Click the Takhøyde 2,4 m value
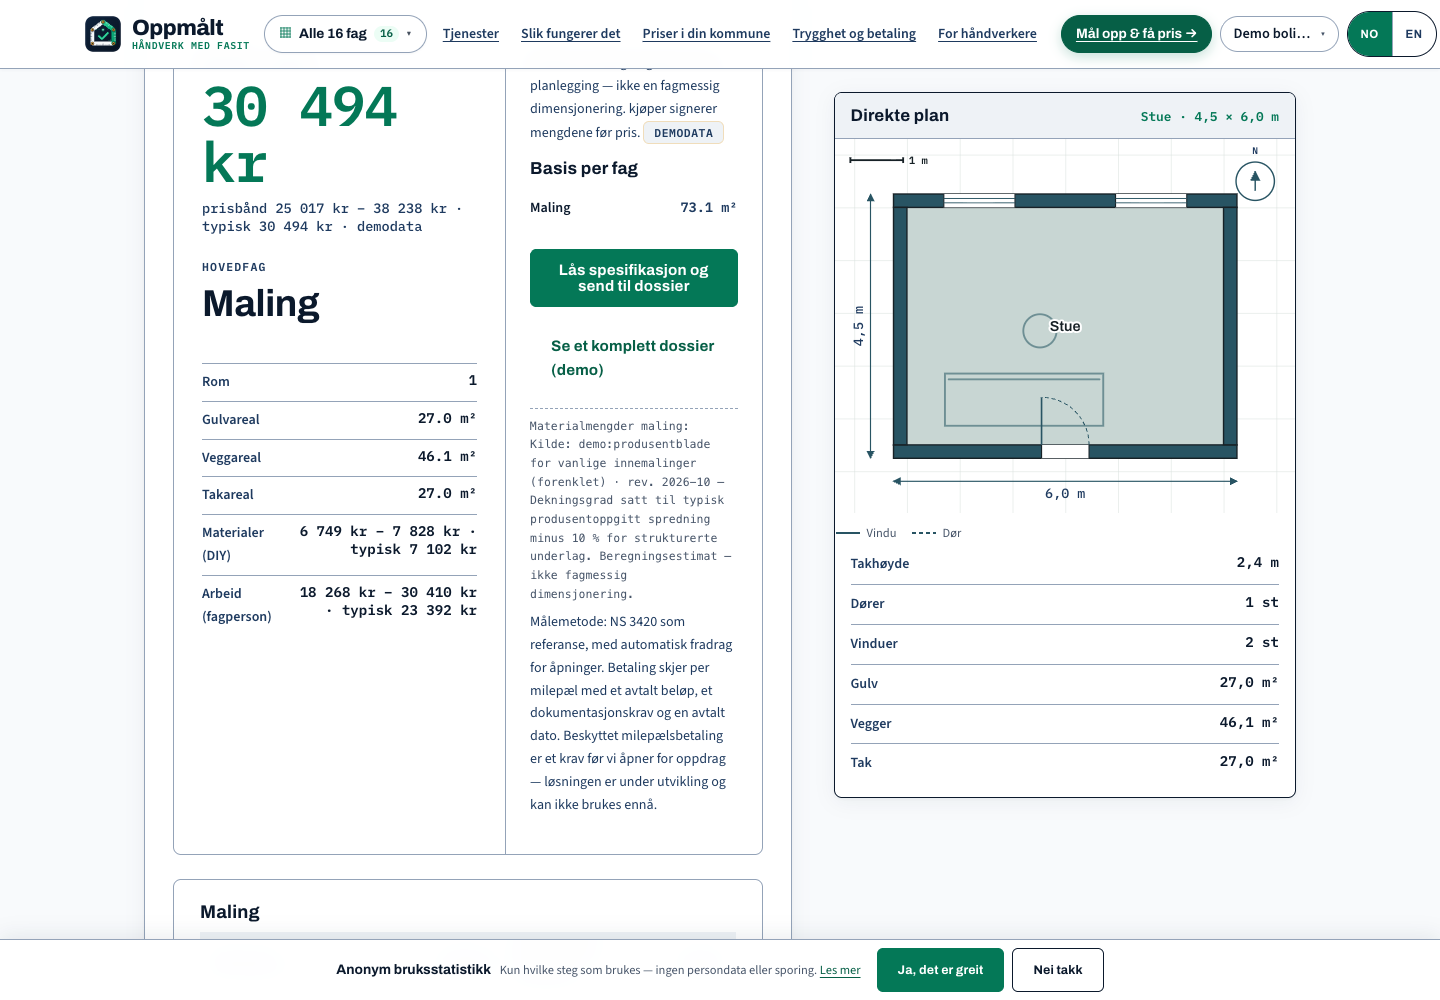 [1258, 563]
